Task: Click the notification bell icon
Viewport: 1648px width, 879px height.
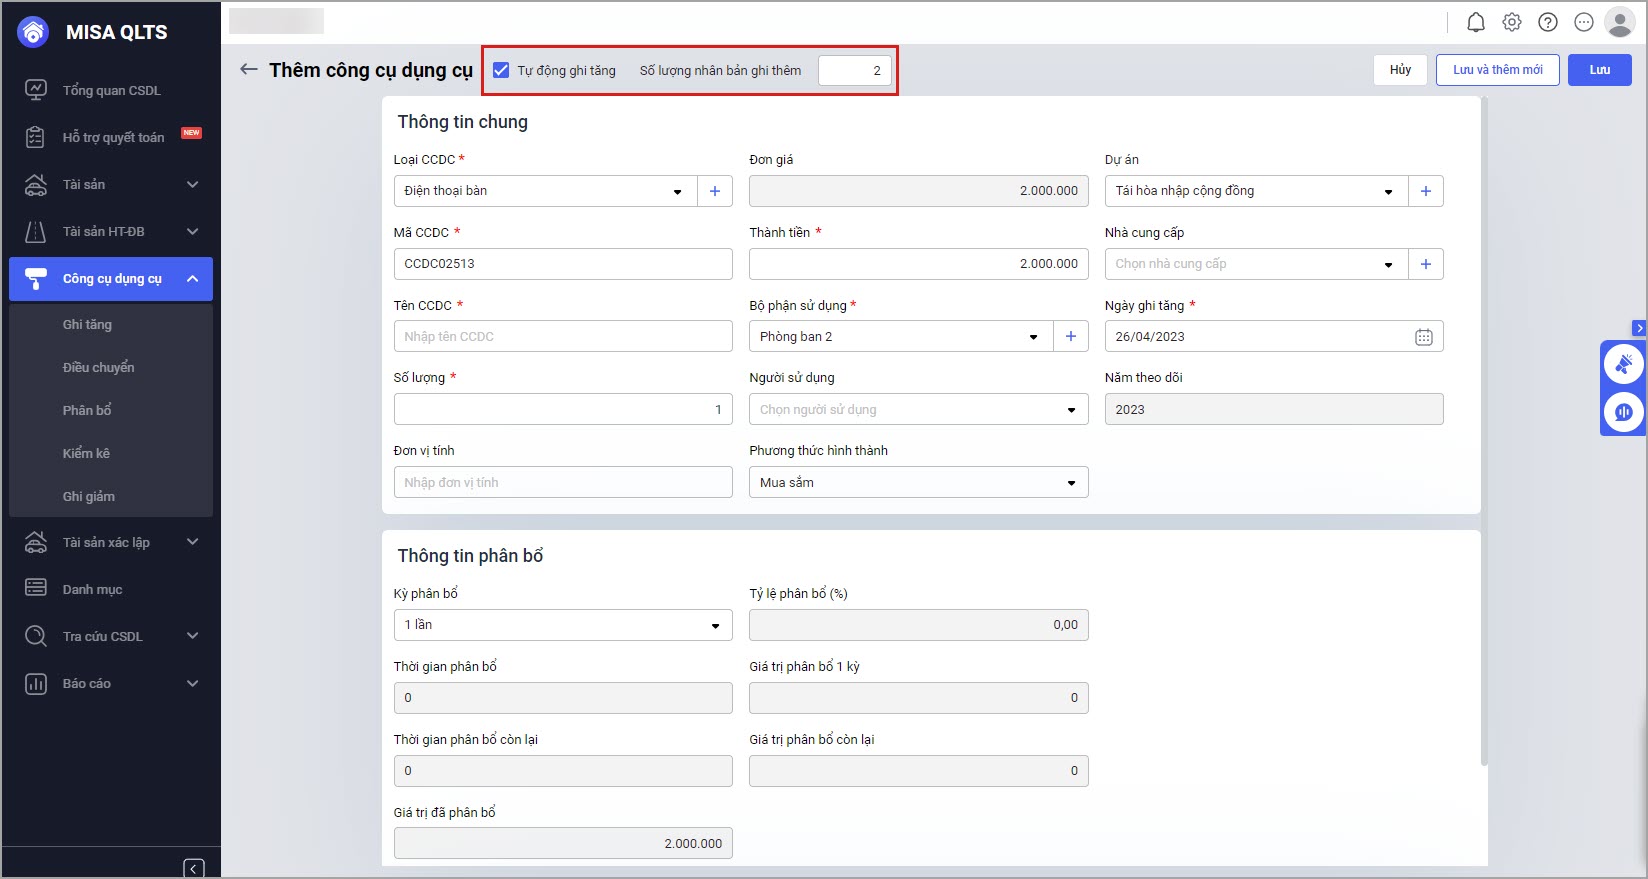Action: [1475, 22]
